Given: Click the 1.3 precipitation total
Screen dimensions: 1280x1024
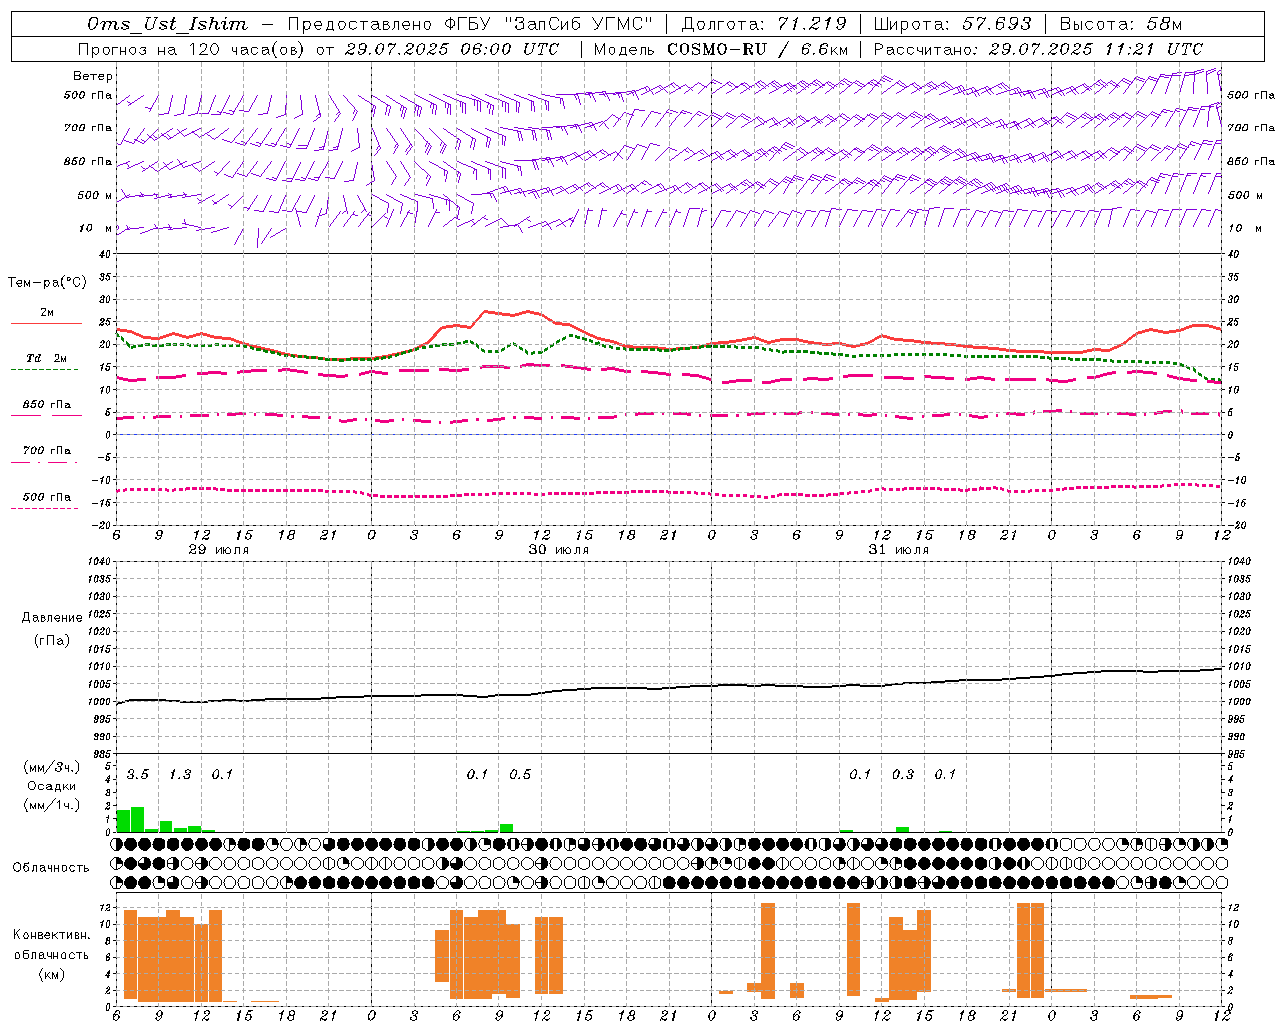Looking at the screenshot, I should tap(180, 774).
